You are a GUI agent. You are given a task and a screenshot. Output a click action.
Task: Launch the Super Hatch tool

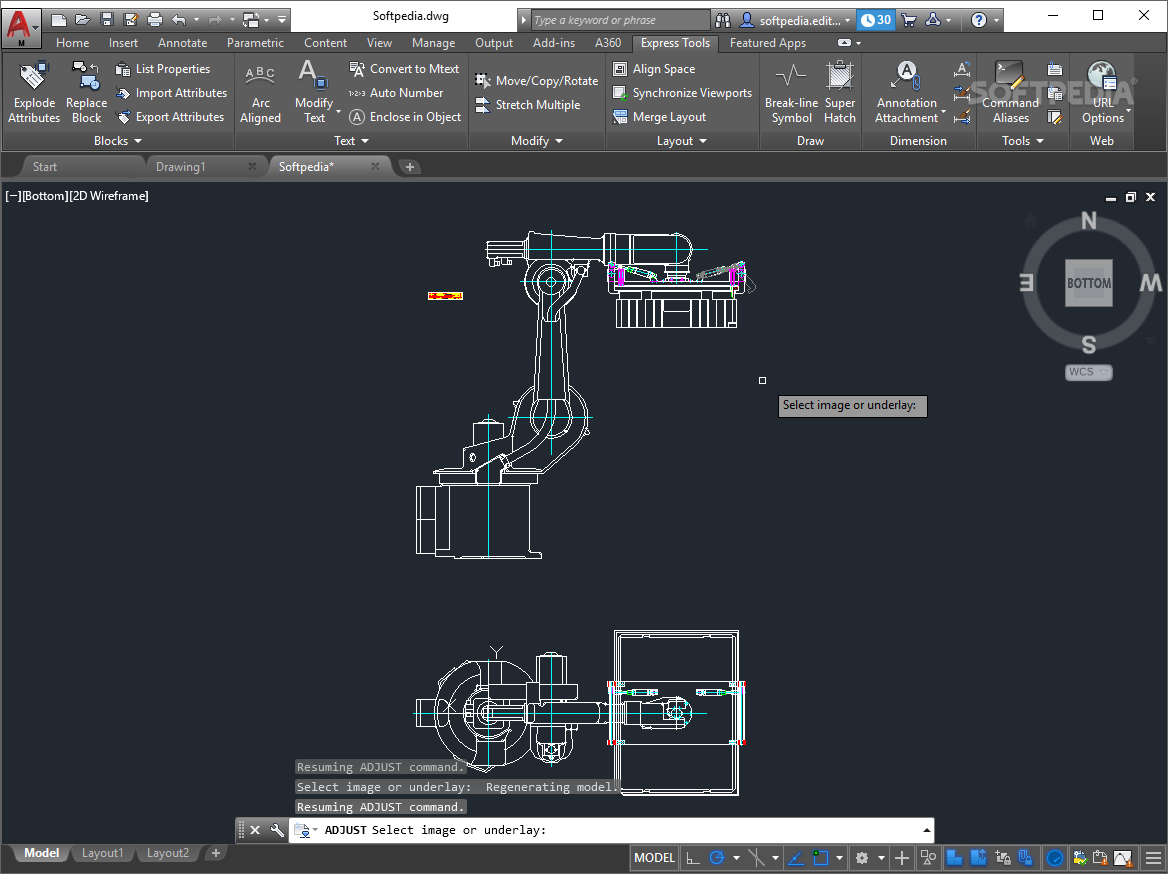[840, 93]
